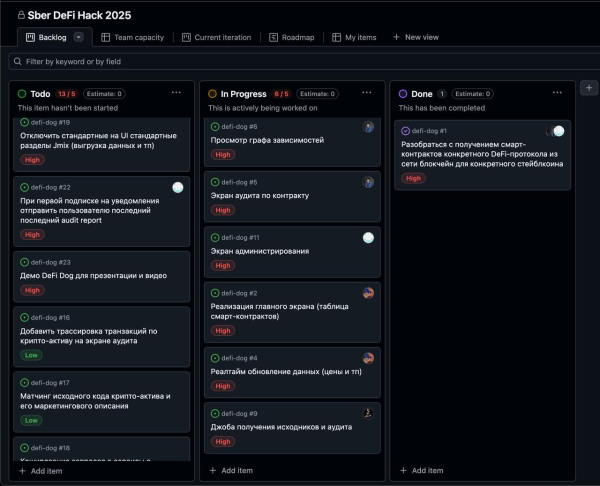Add a new column with plus button
The height and width of the screenshot is (486, 600).
point(589,88)
